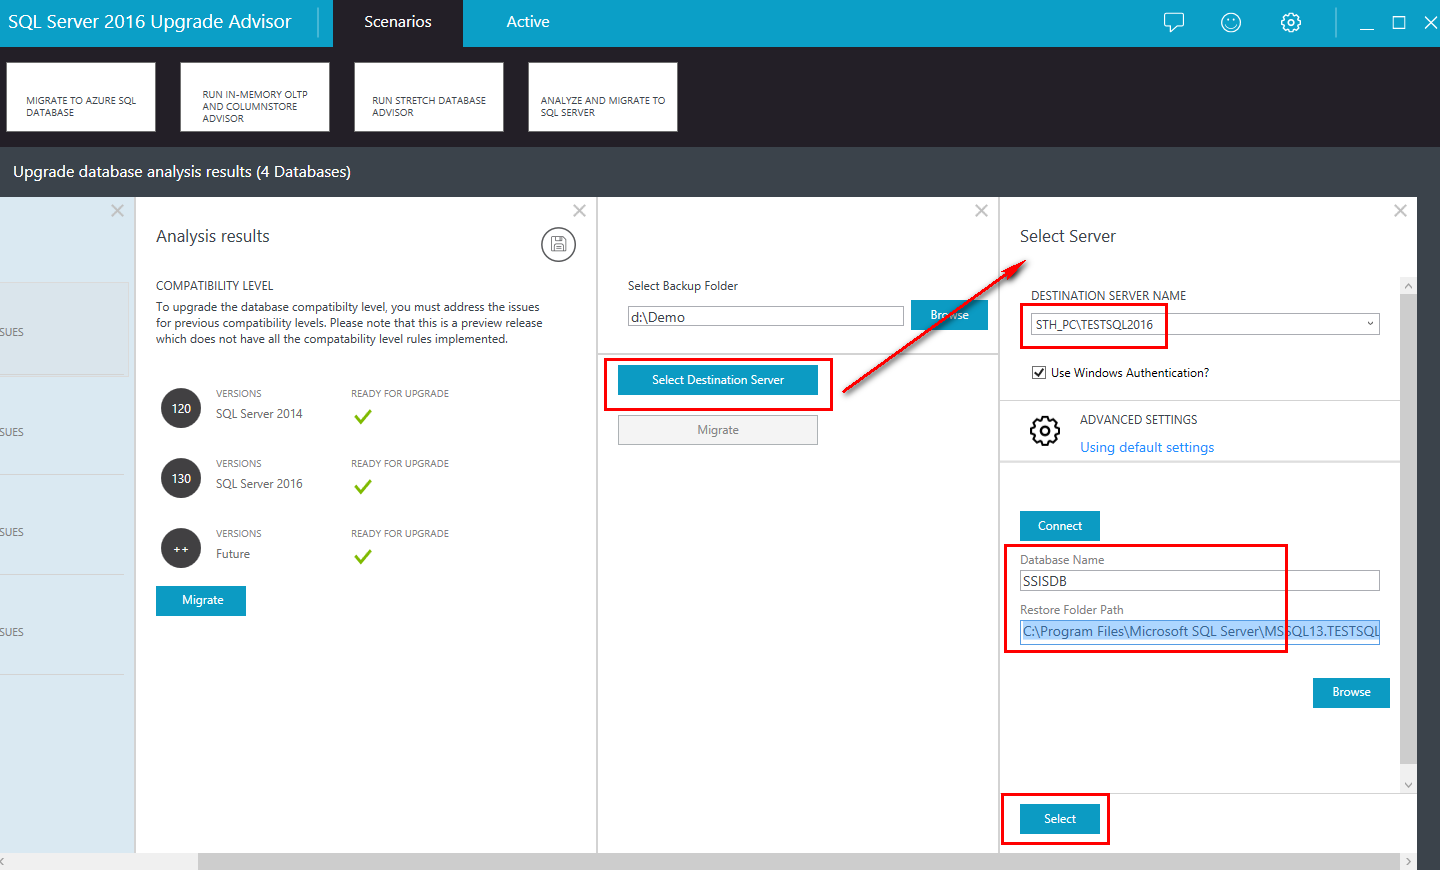This screenshot has height=870, width=1440.
Task: Click SQL Server 2014 green checkmark
Action: pyautogui.click(x=363, y=417)
